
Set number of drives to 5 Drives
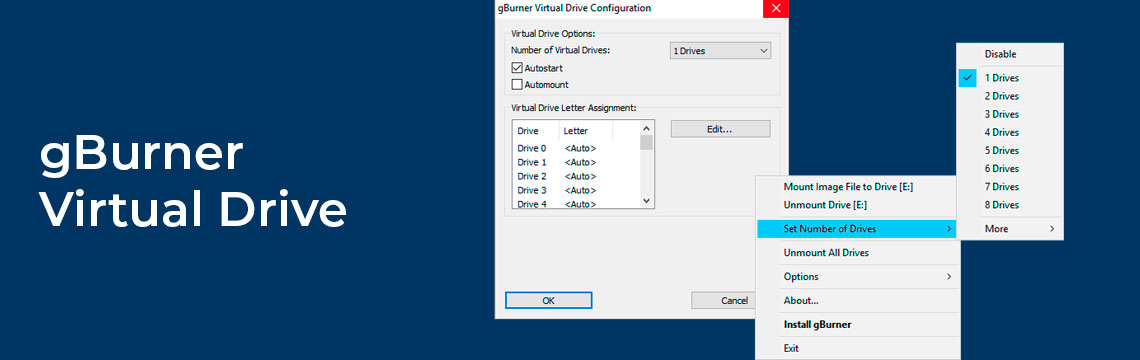[x=1010, y=151]
